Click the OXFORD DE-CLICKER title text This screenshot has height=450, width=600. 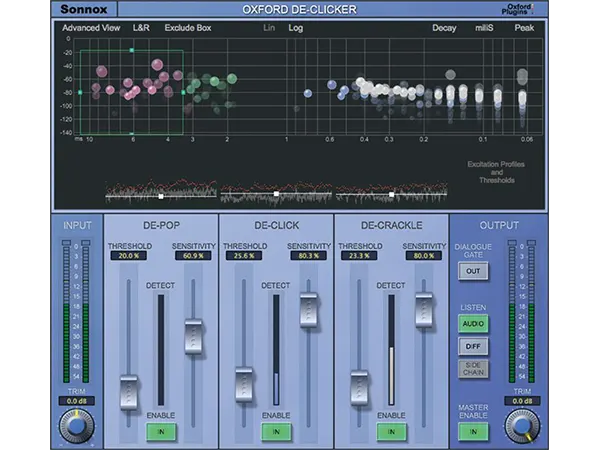pos(299,9)
